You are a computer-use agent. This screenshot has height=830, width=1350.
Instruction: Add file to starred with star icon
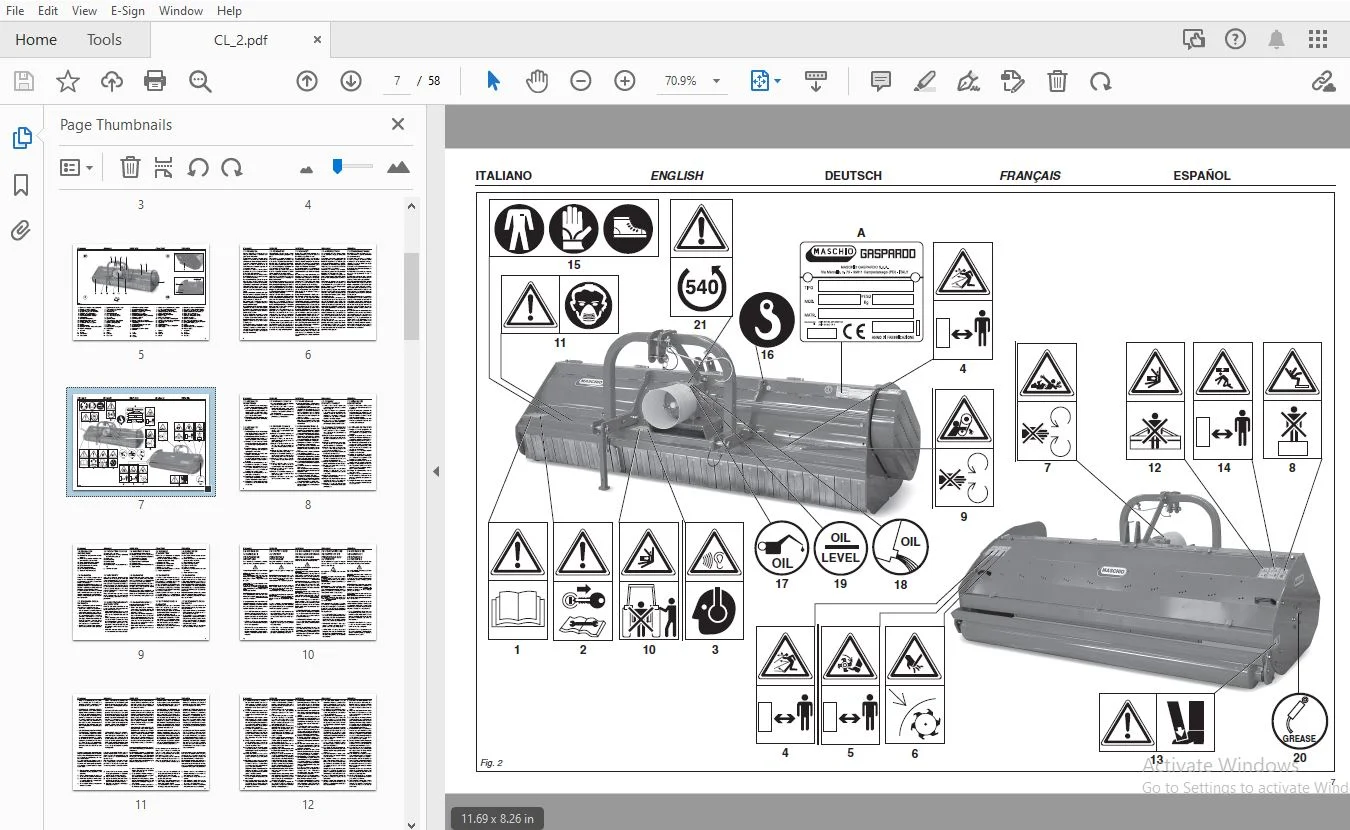[x=68, y=81]
